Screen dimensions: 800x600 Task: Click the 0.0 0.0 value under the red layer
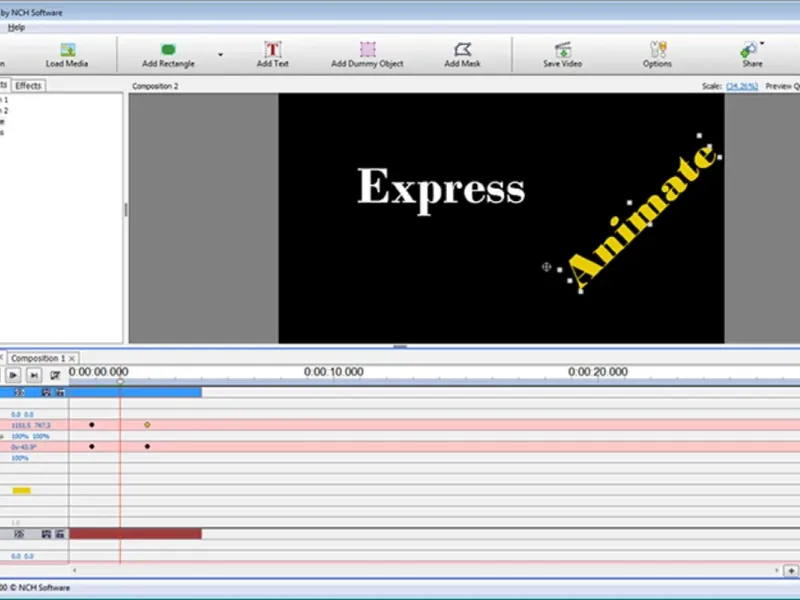(x=22, y=556)
